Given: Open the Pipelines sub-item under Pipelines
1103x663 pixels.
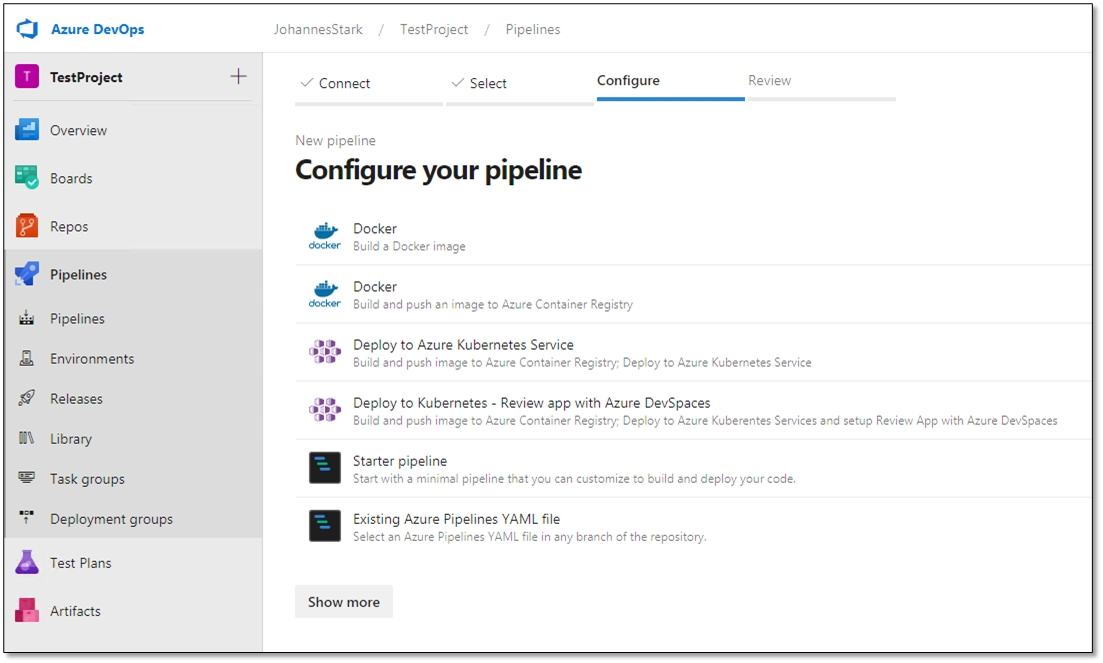Looking at the screenshot, I should point(133,318).
